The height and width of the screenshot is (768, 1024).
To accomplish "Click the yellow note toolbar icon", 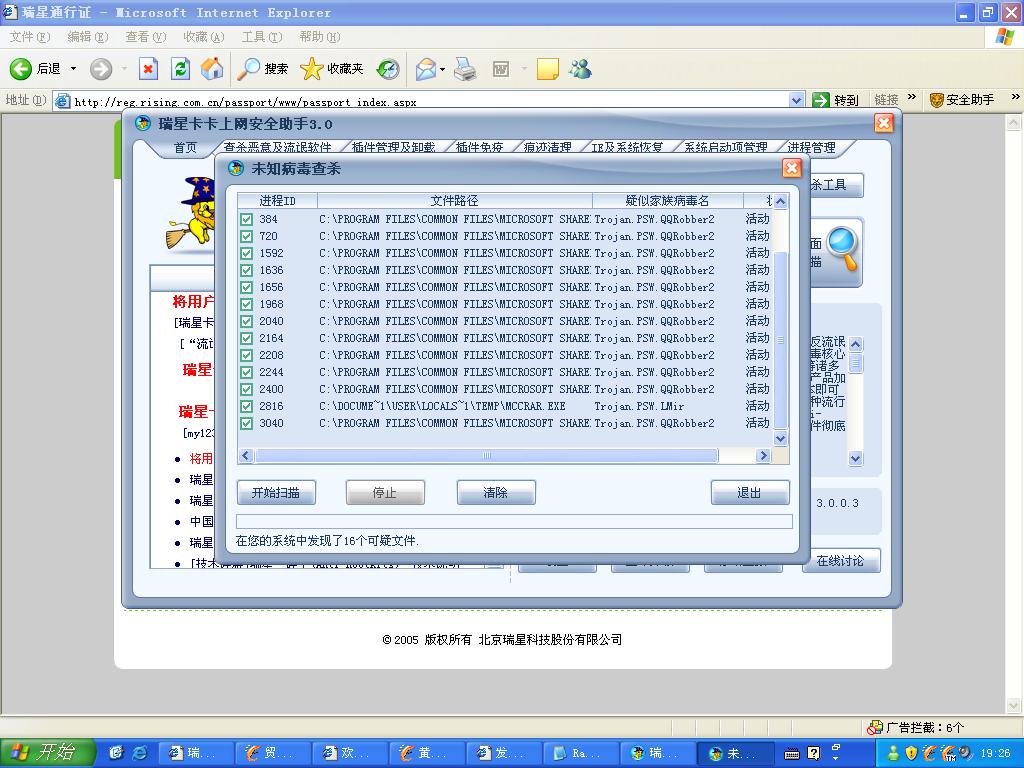I will point(547,69).
